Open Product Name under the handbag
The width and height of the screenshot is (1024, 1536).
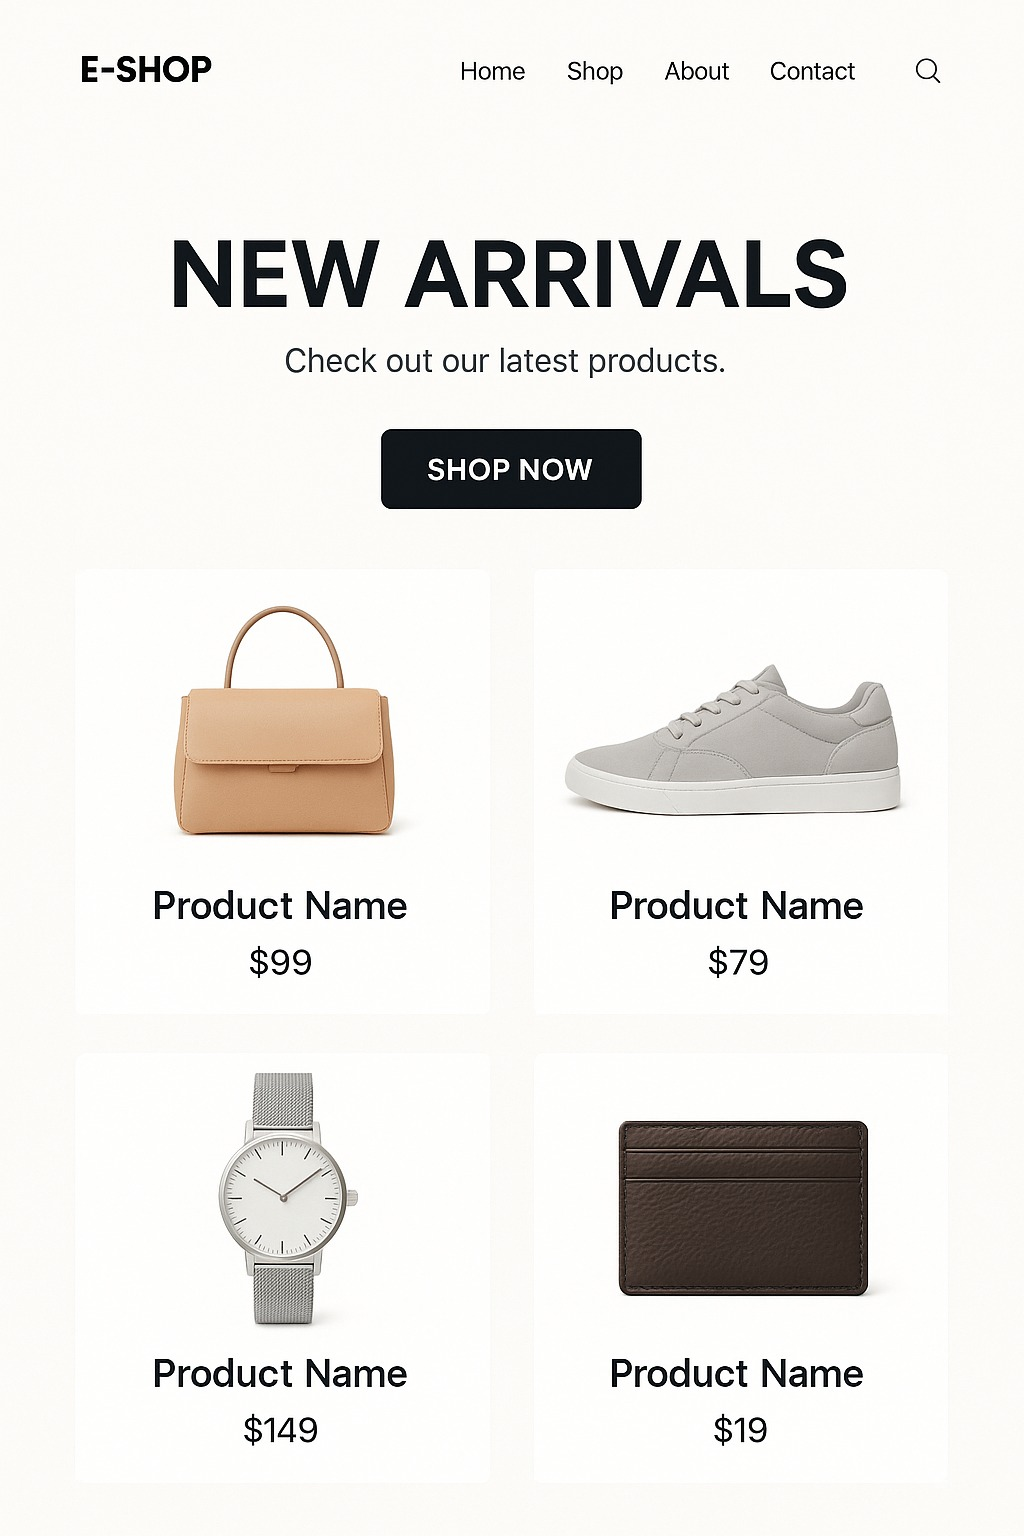[x=280, y=906]
